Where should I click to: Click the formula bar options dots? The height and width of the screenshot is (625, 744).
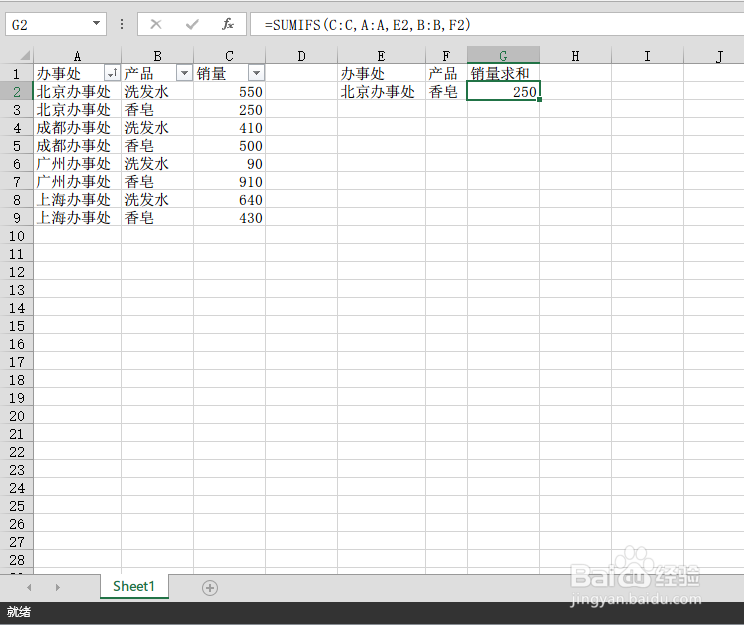(122, 24)
